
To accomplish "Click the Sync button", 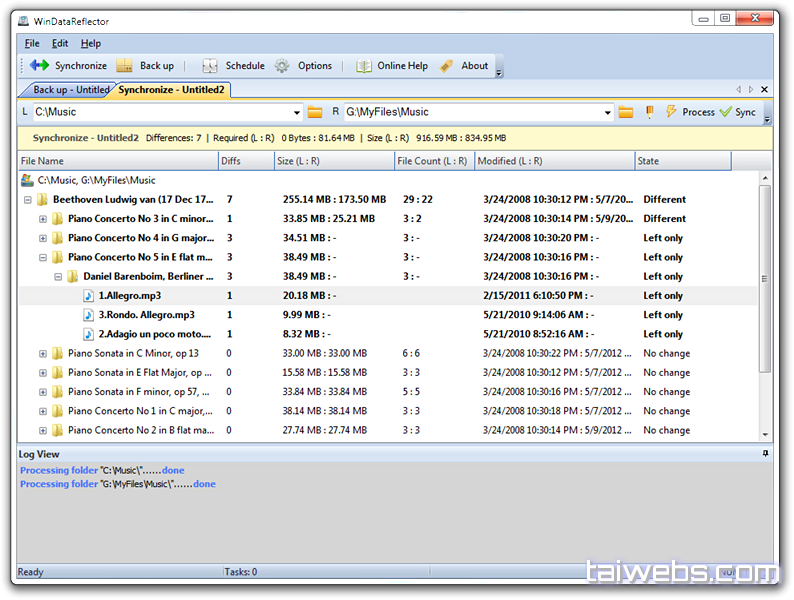I will coord(738,112).
